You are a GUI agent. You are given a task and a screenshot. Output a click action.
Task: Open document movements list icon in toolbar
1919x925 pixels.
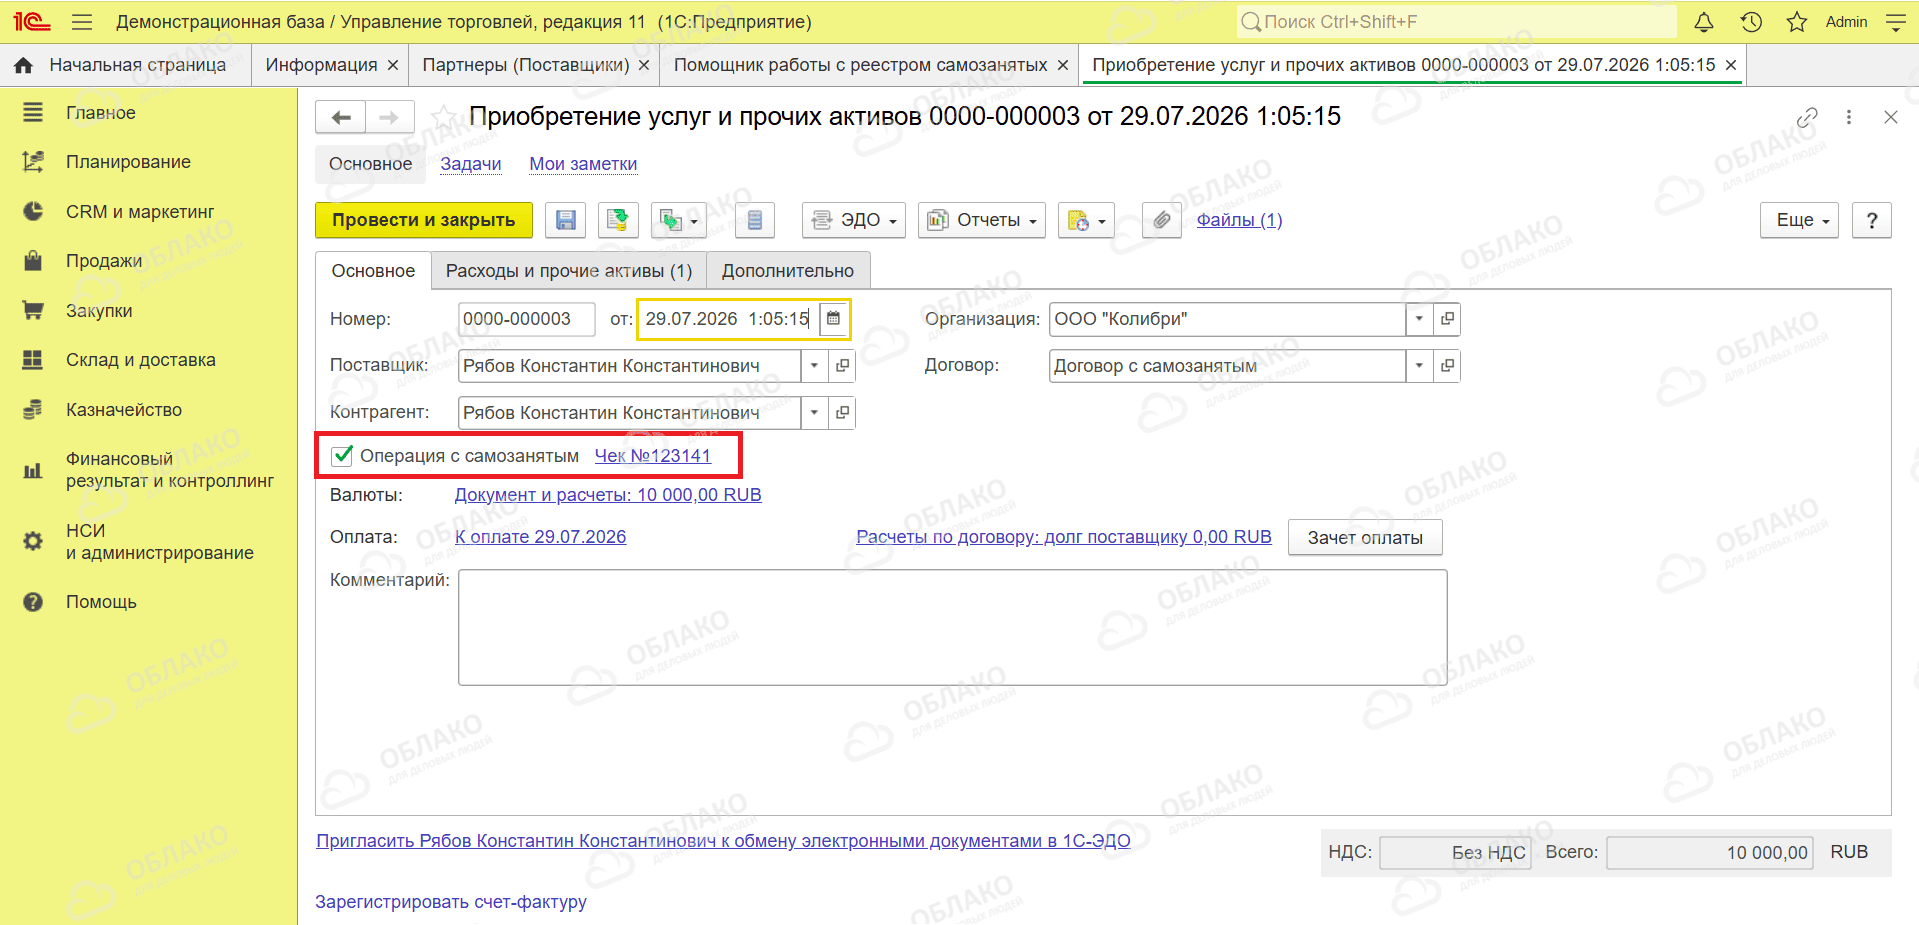(x=755, y=220)
